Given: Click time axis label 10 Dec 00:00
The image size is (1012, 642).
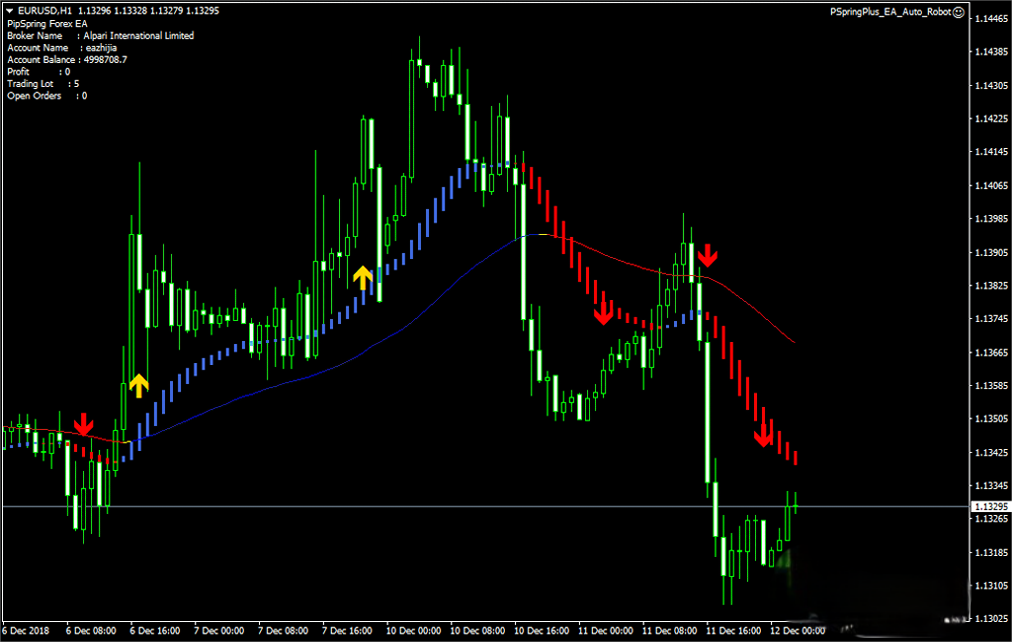Looking at the screenshot, I should coord(413,630).
